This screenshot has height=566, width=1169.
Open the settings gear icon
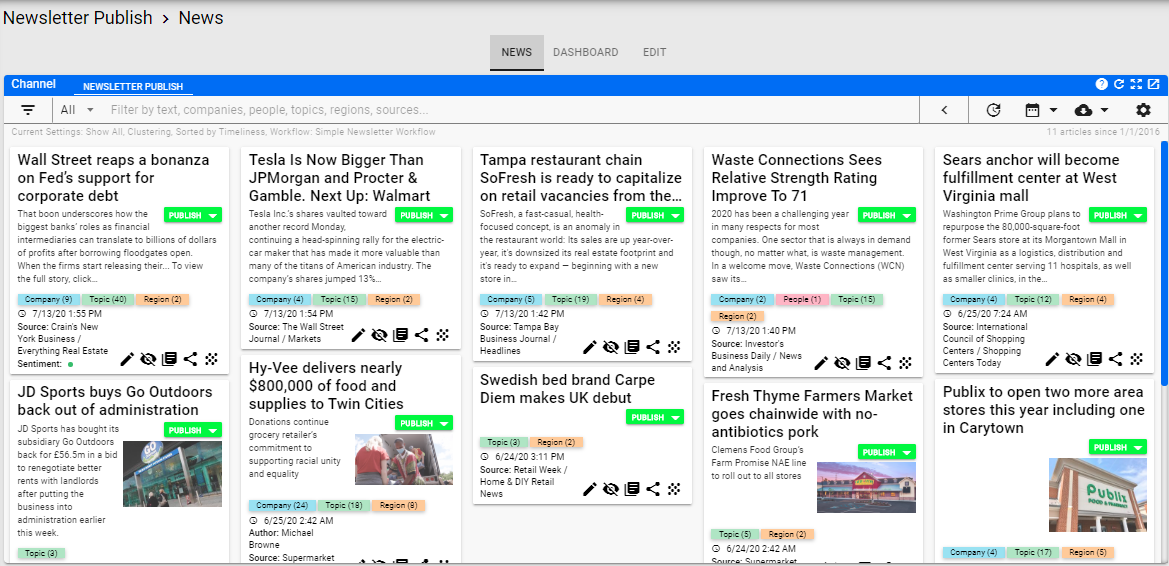[x=1144, y=110]
